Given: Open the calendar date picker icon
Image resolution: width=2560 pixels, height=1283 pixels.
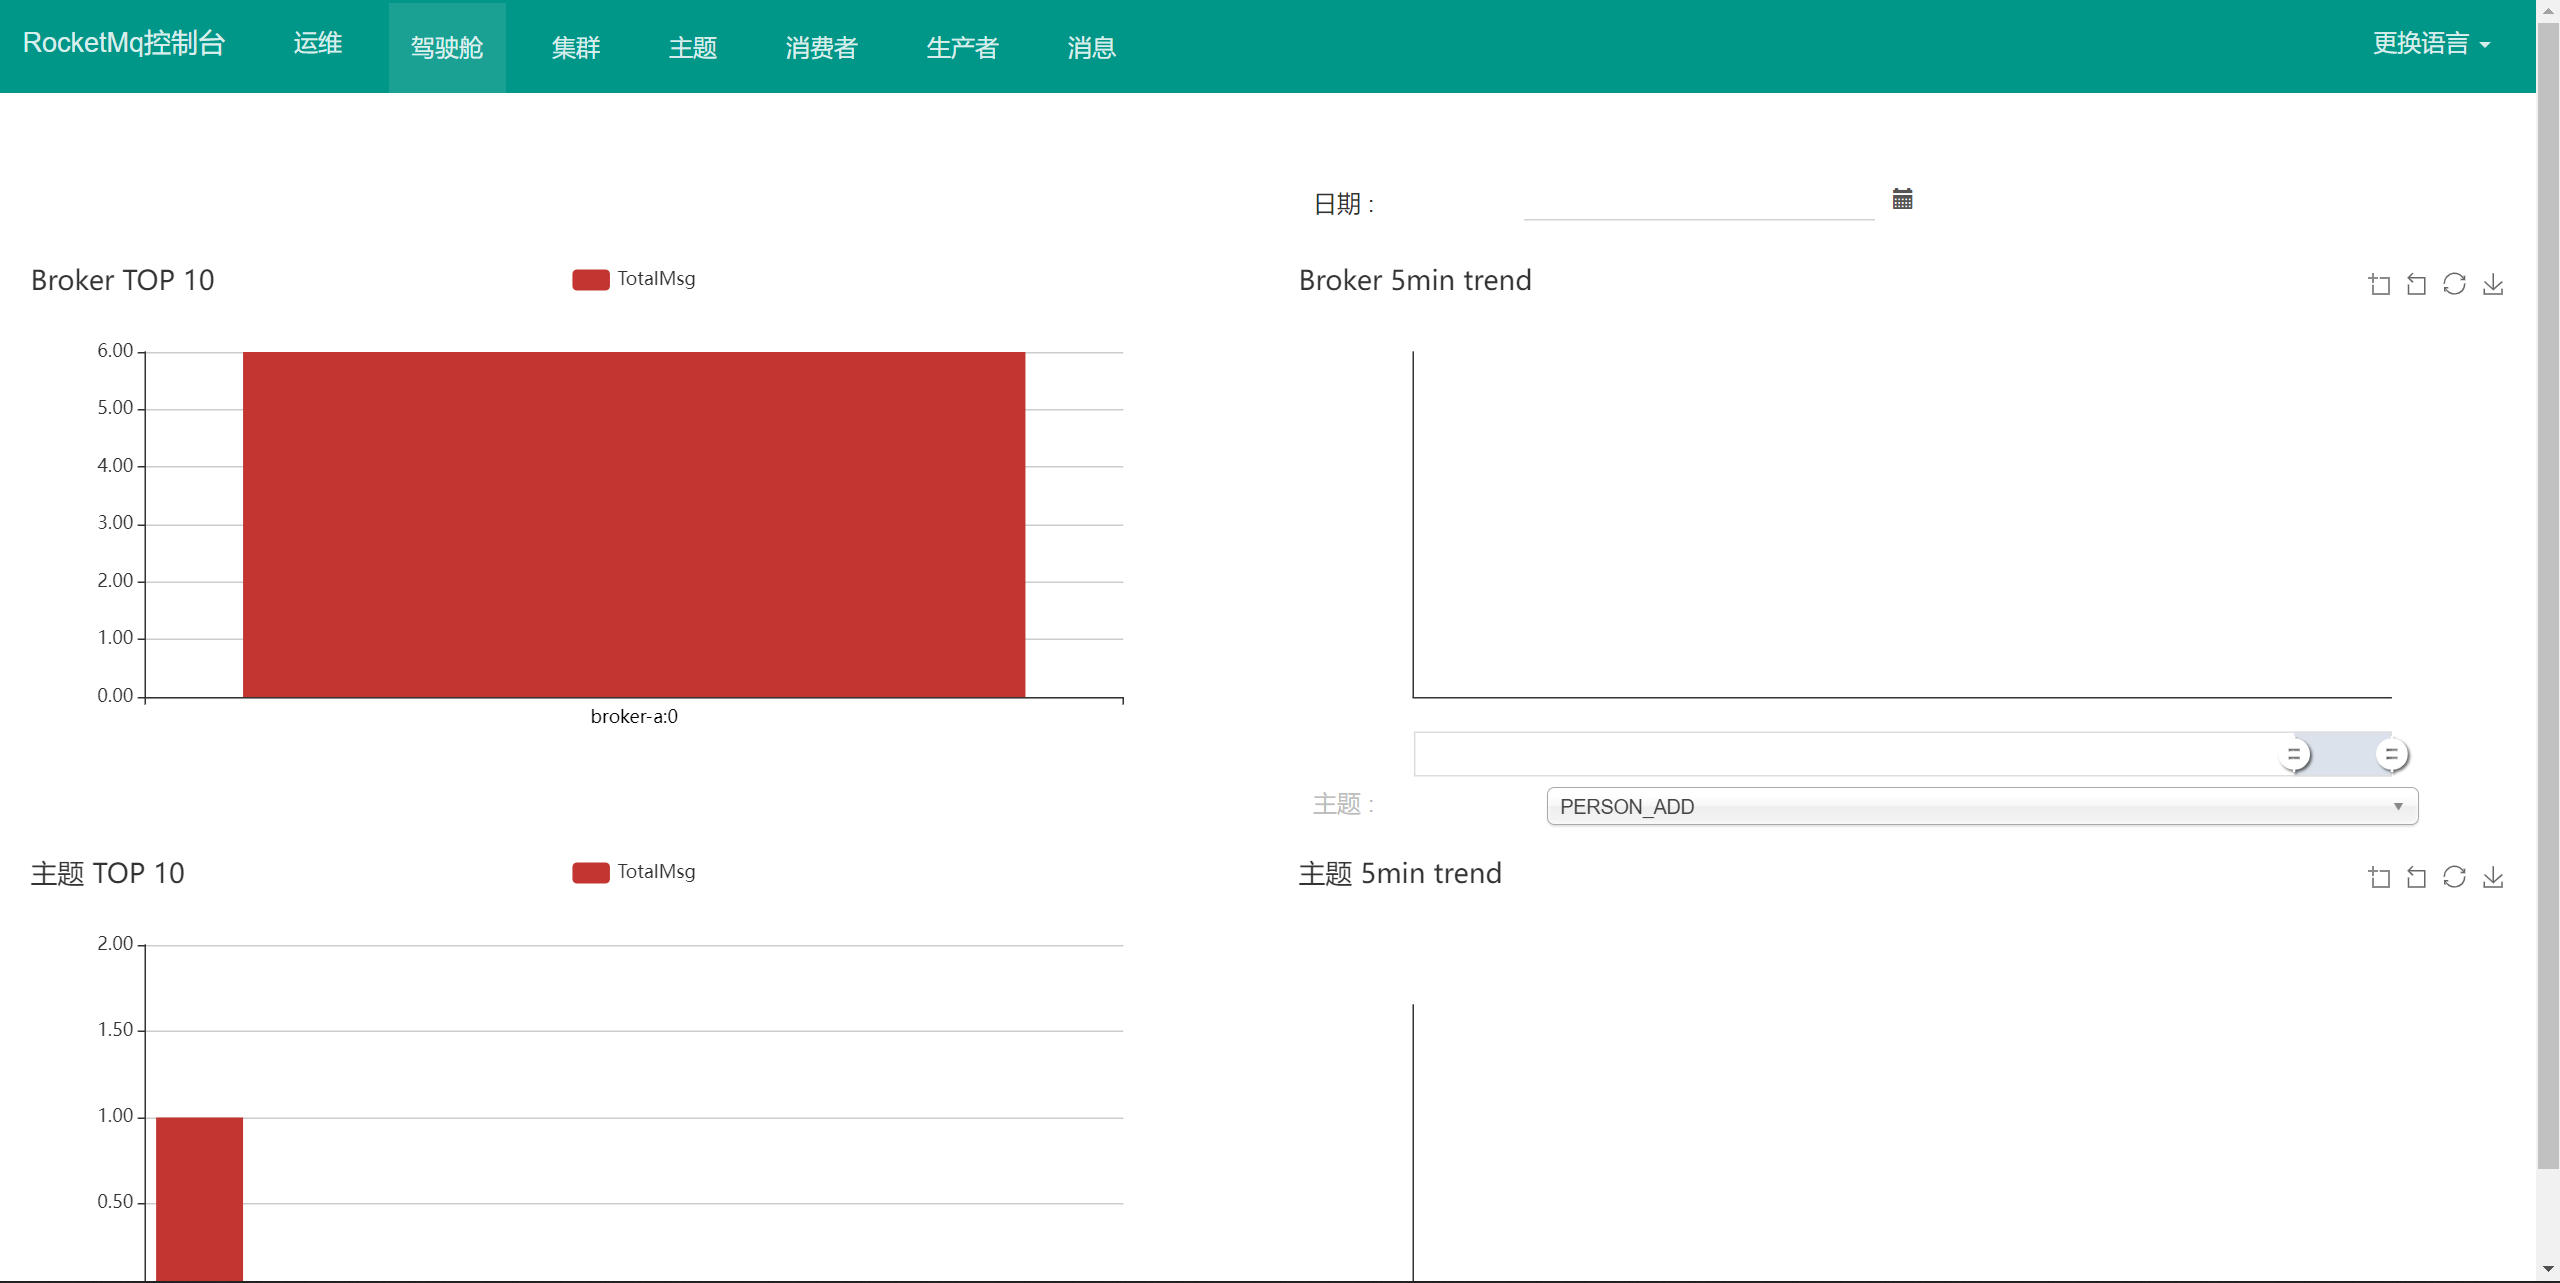Looking at the screenshot, I should [x=1902, y=199].
